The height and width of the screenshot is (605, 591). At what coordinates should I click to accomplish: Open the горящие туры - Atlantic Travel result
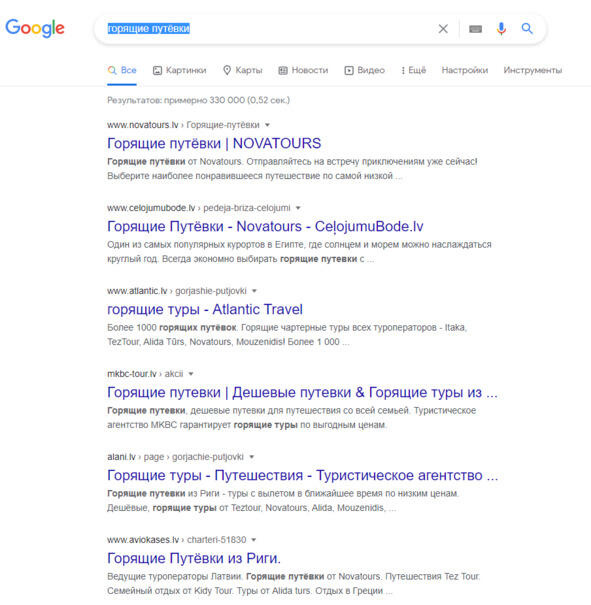tap(205, 309)
